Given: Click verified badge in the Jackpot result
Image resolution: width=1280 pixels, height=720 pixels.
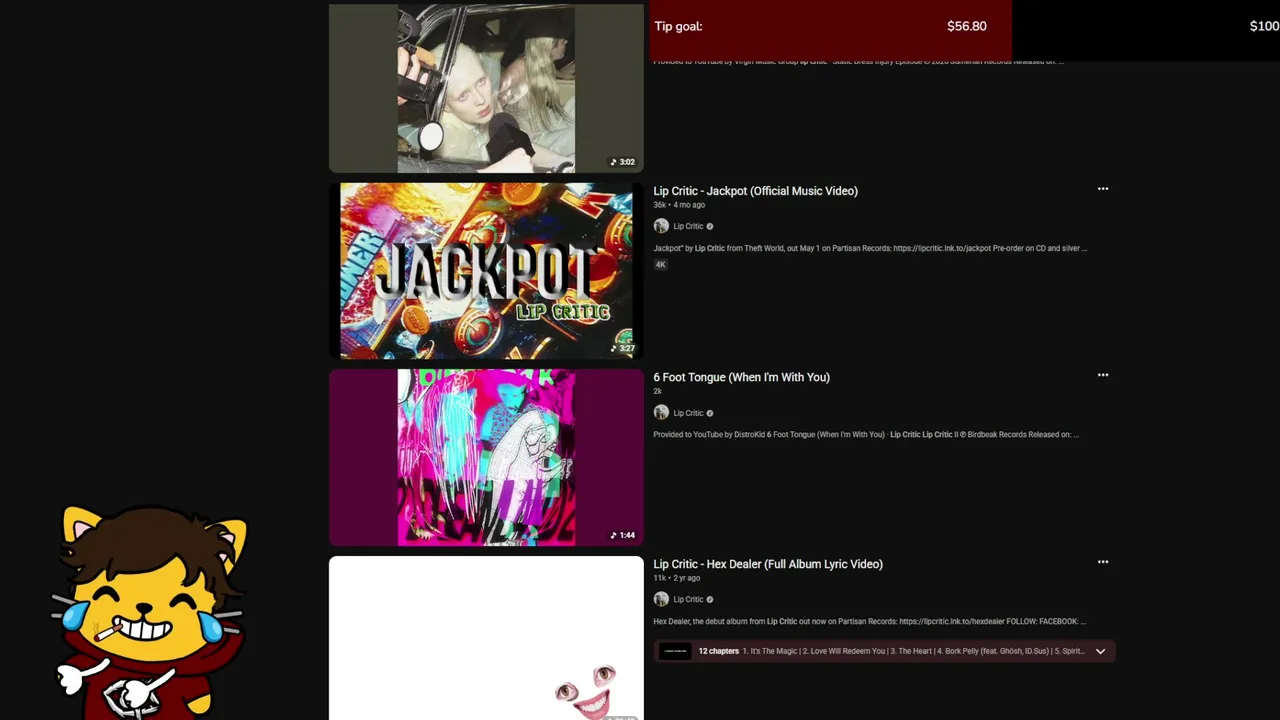Looking at the screenshot, I should (x=710, y=226).
